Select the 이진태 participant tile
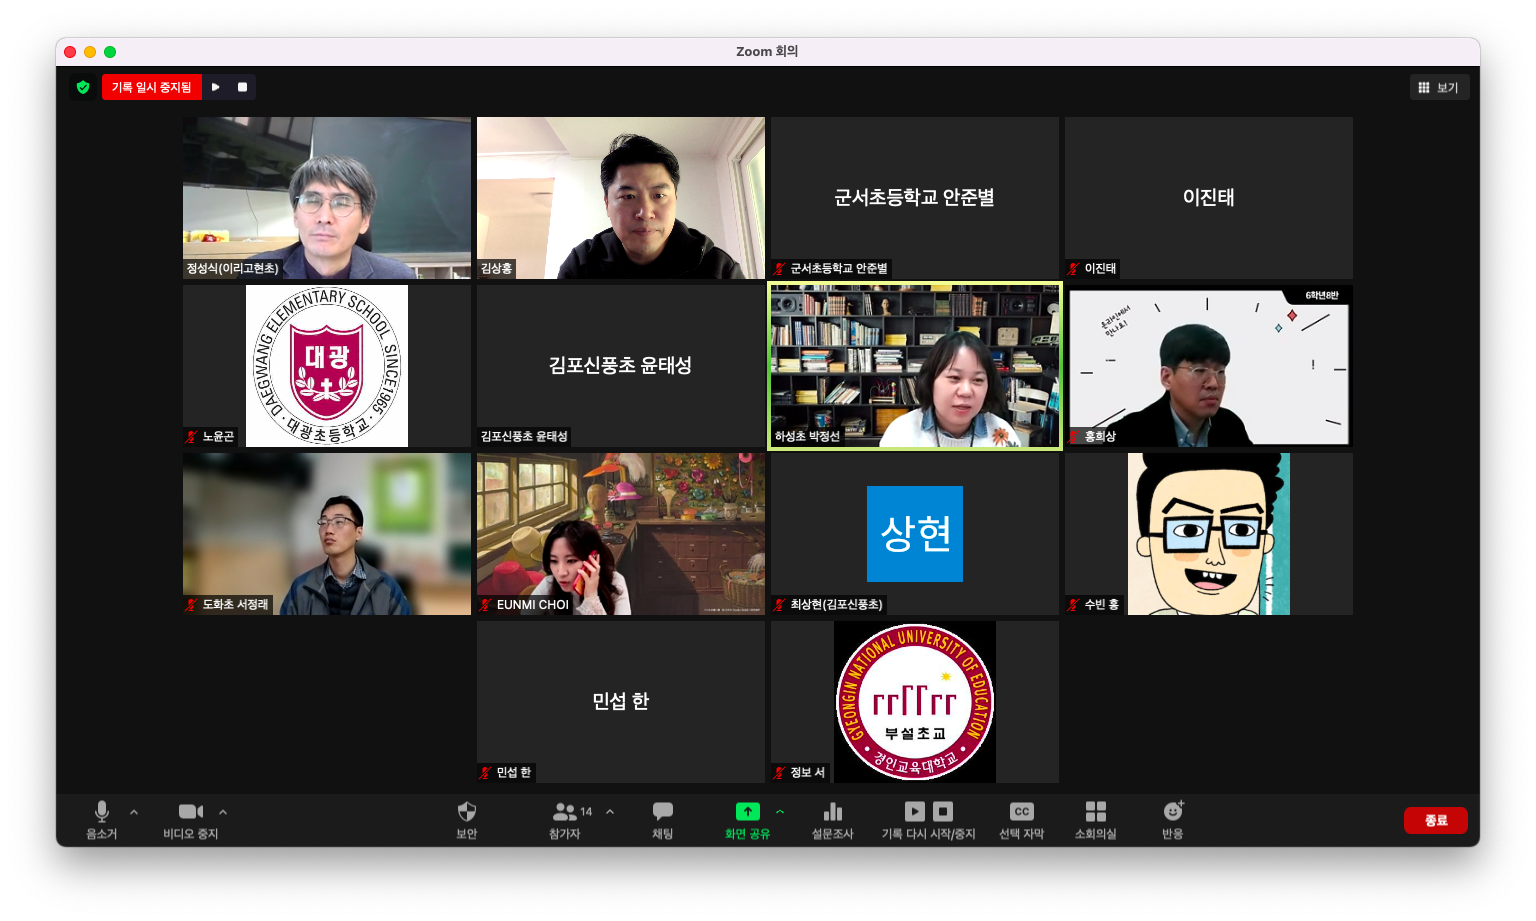The image size is (1536, 921). (1209, 198)
